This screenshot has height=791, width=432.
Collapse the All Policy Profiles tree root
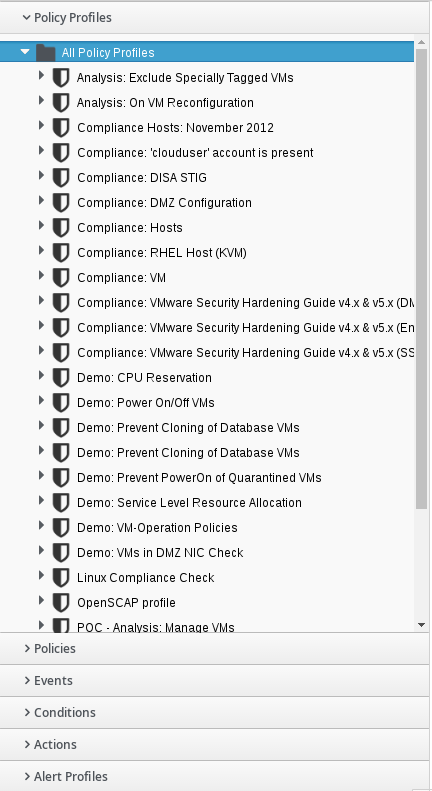pyautogui.click(x=25, y=51)
